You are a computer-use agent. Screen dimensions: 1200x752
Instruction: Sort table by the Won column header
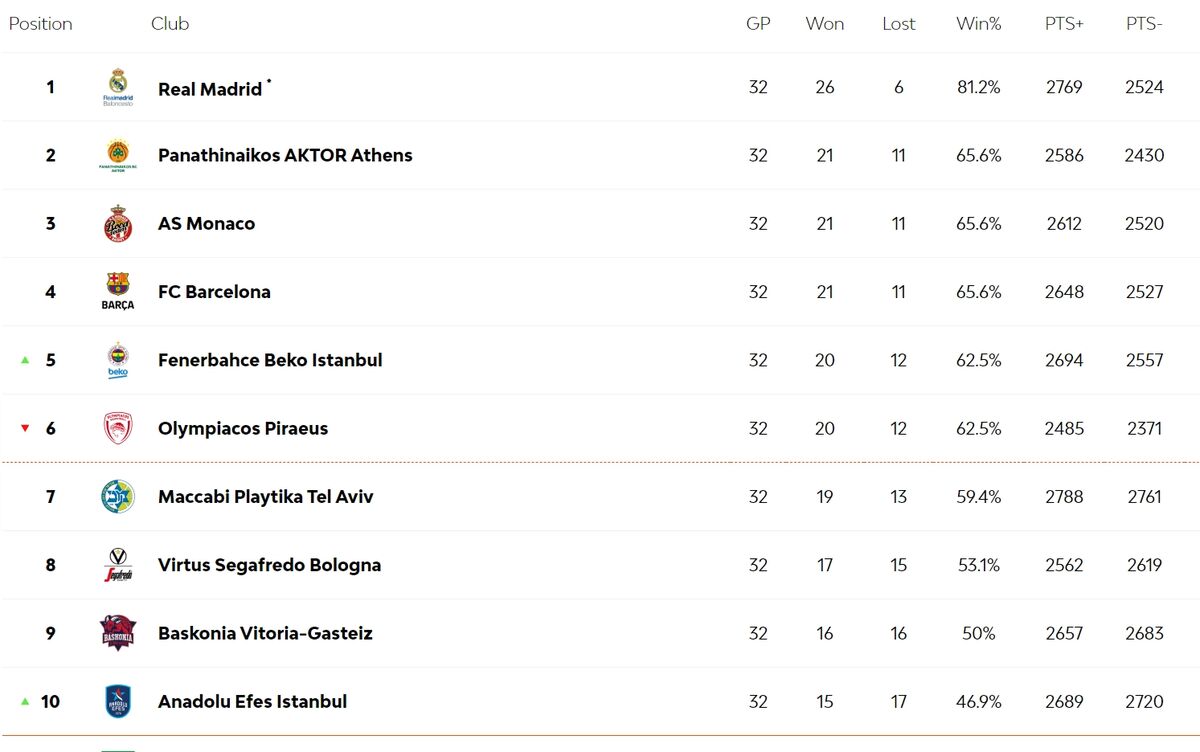(825, 24)
